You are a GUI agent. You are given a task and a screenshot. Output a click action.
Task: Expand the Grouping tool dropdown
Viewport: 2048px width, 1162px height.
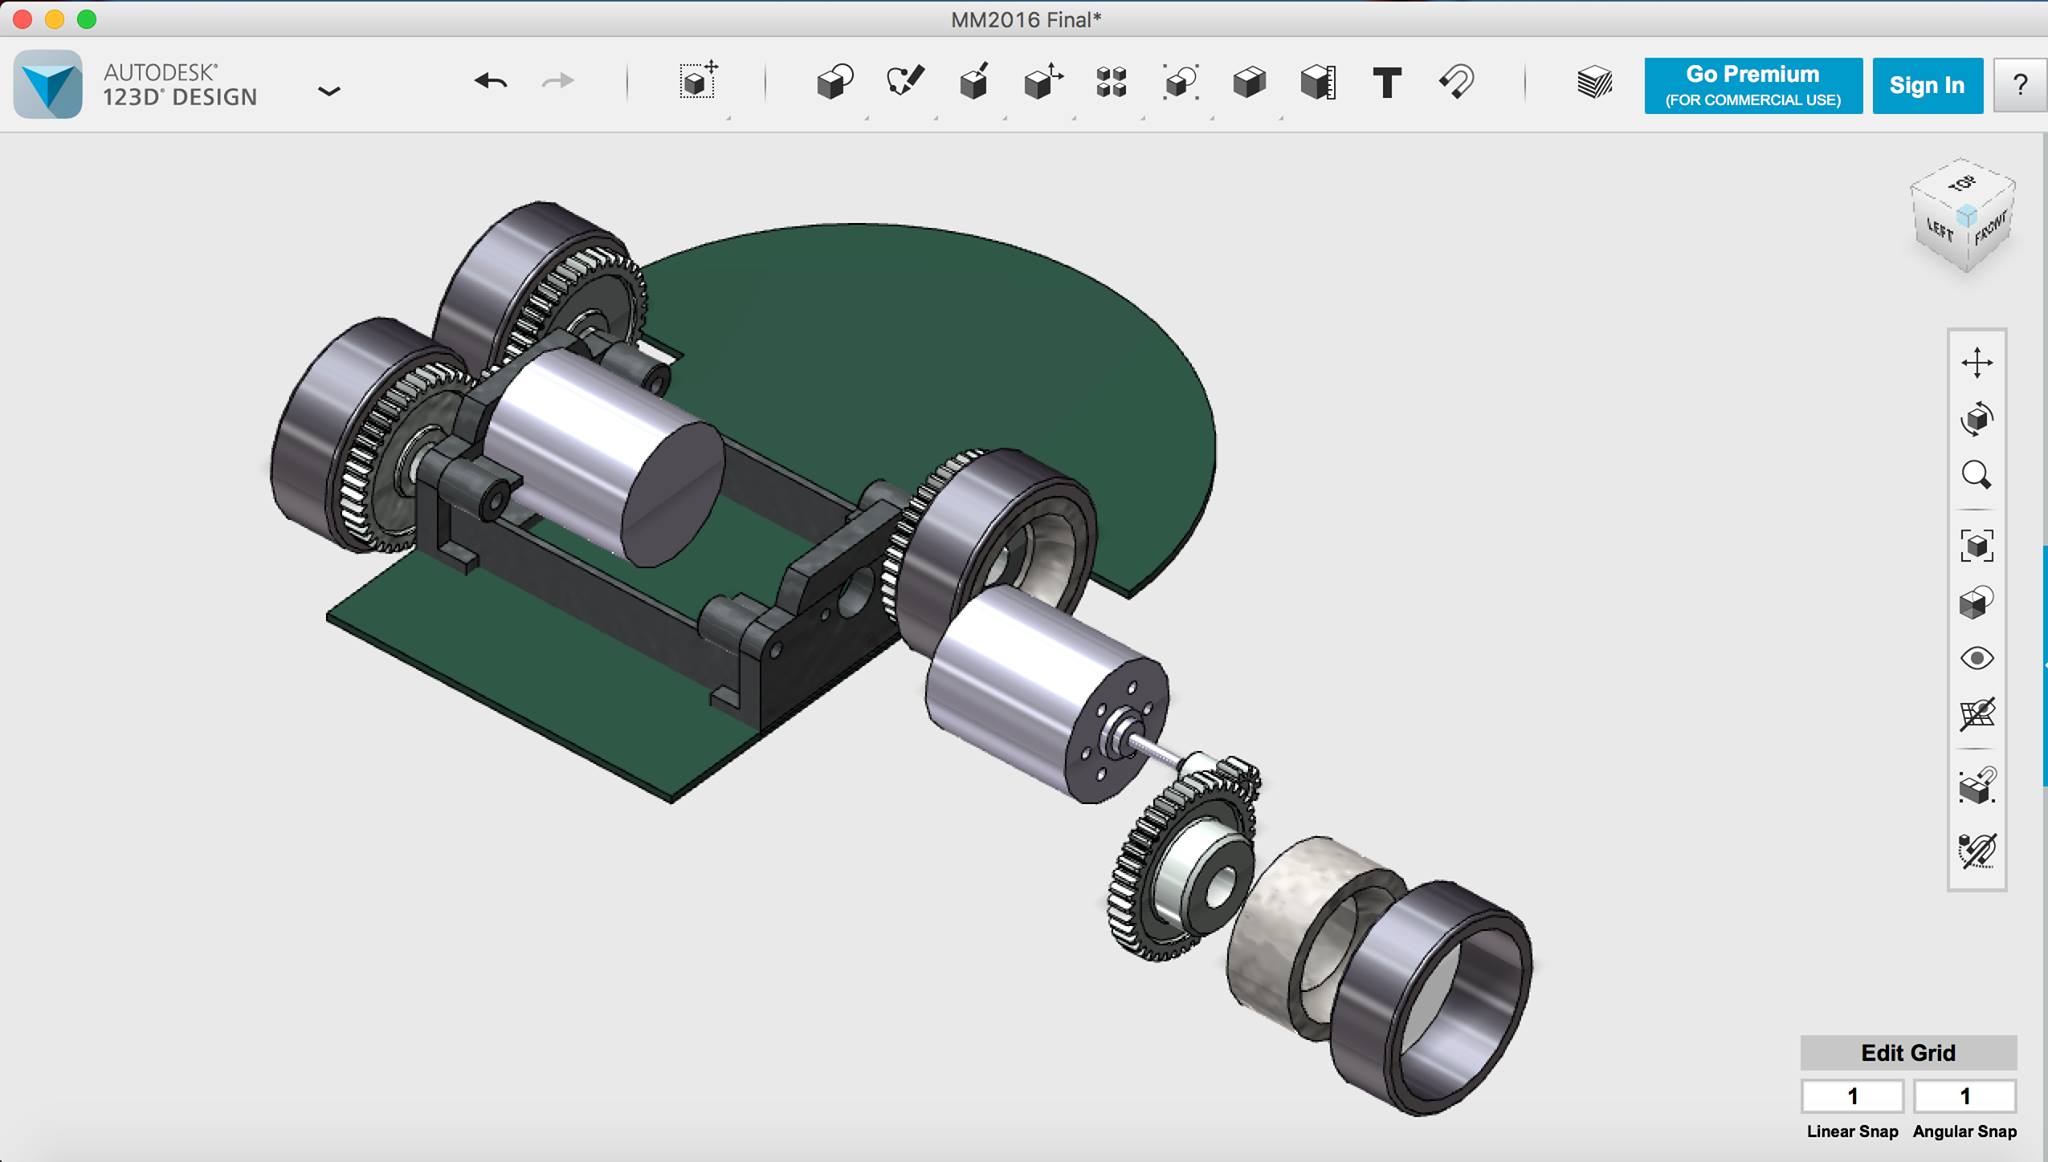pyautogui.click(x=1212, y=118)
